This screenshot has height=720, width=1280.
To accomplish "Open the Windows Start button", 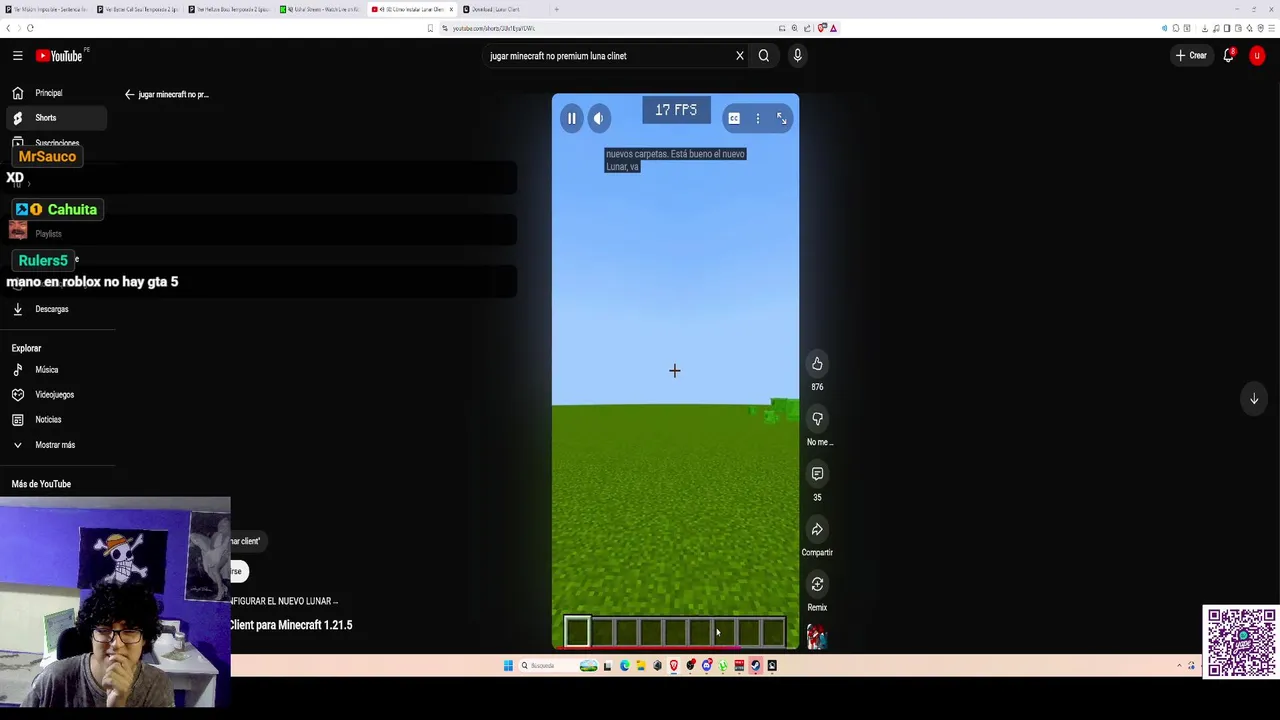I will [x=508, y=666].
